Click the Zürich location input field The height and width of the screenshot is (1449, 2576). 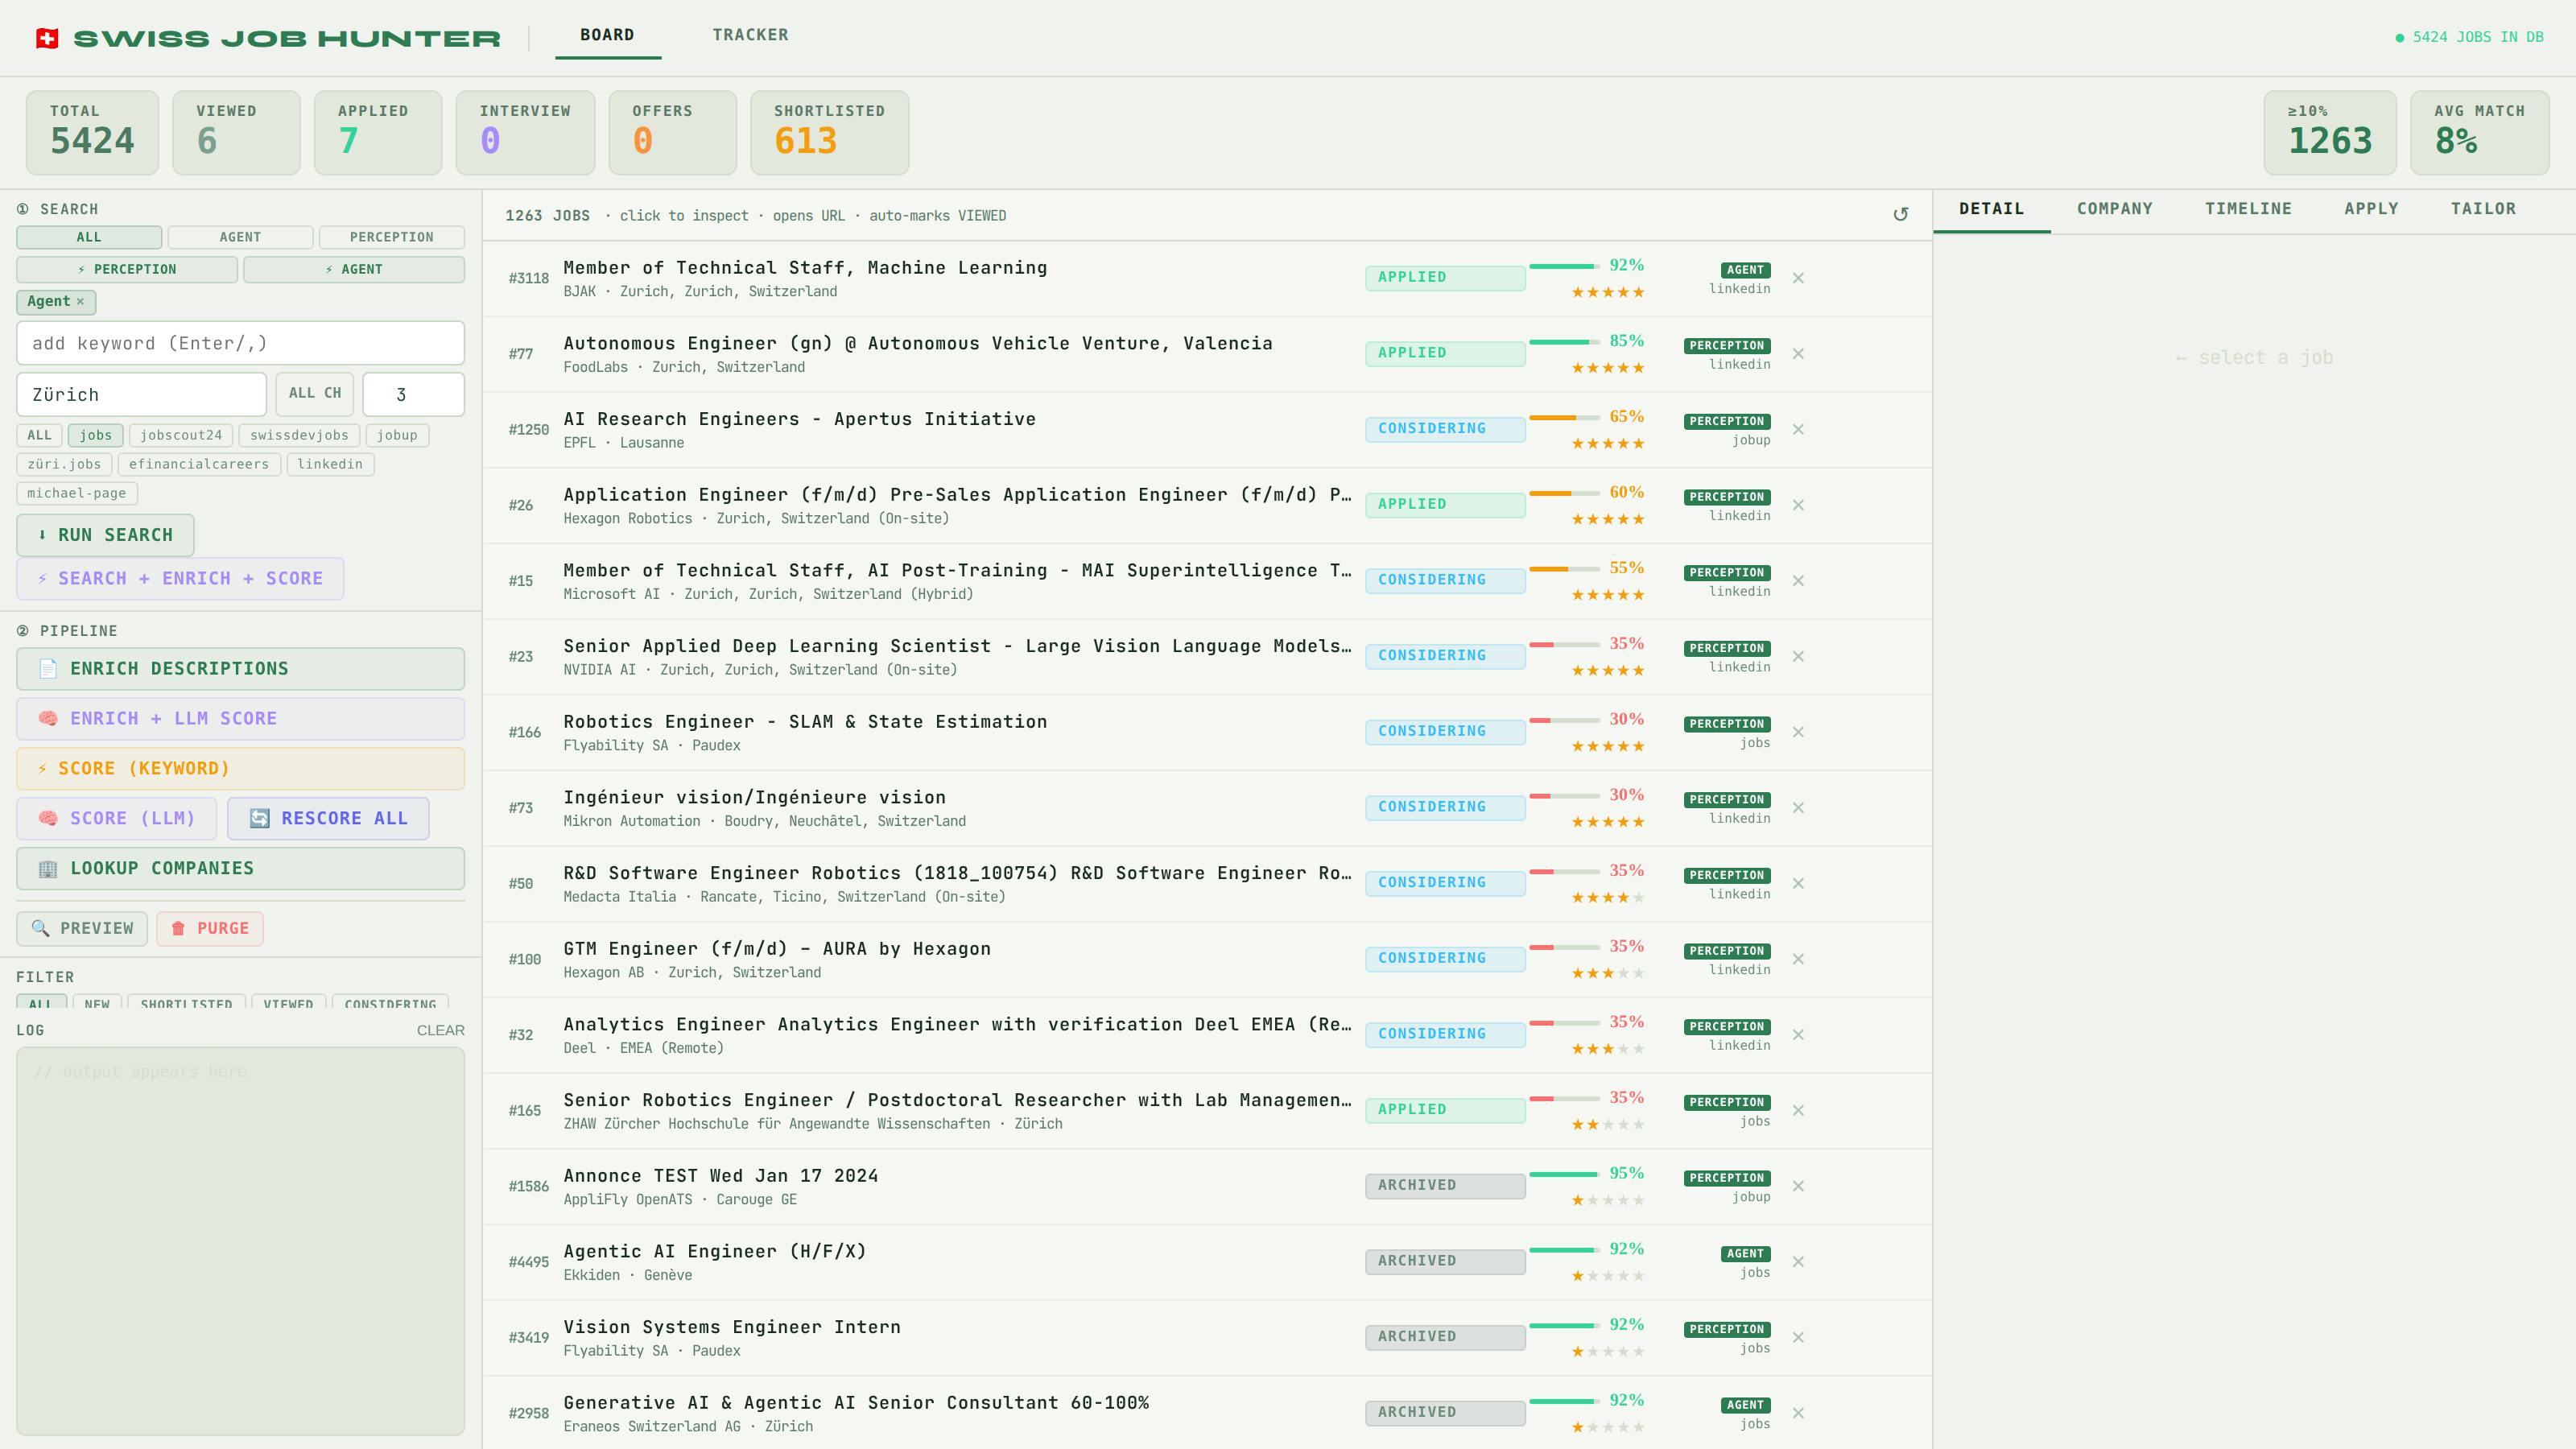(141, 395)
